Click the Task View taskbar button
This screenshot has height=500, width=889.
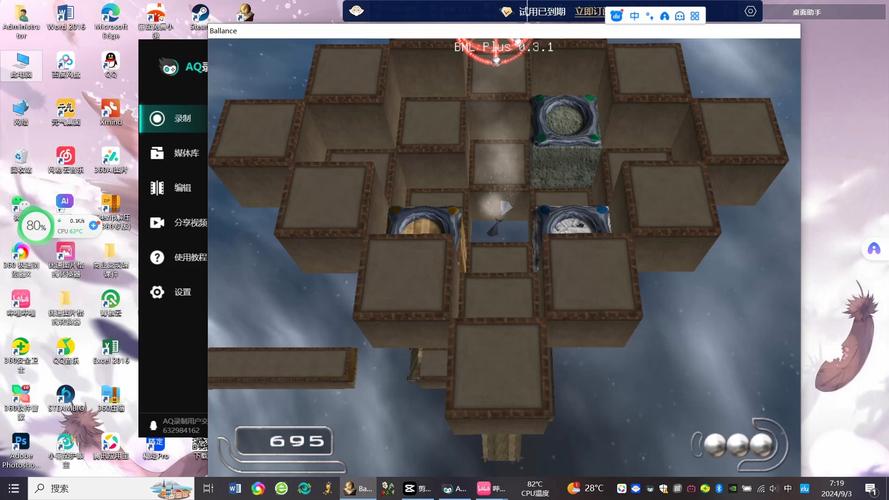(x=208, y=488)
